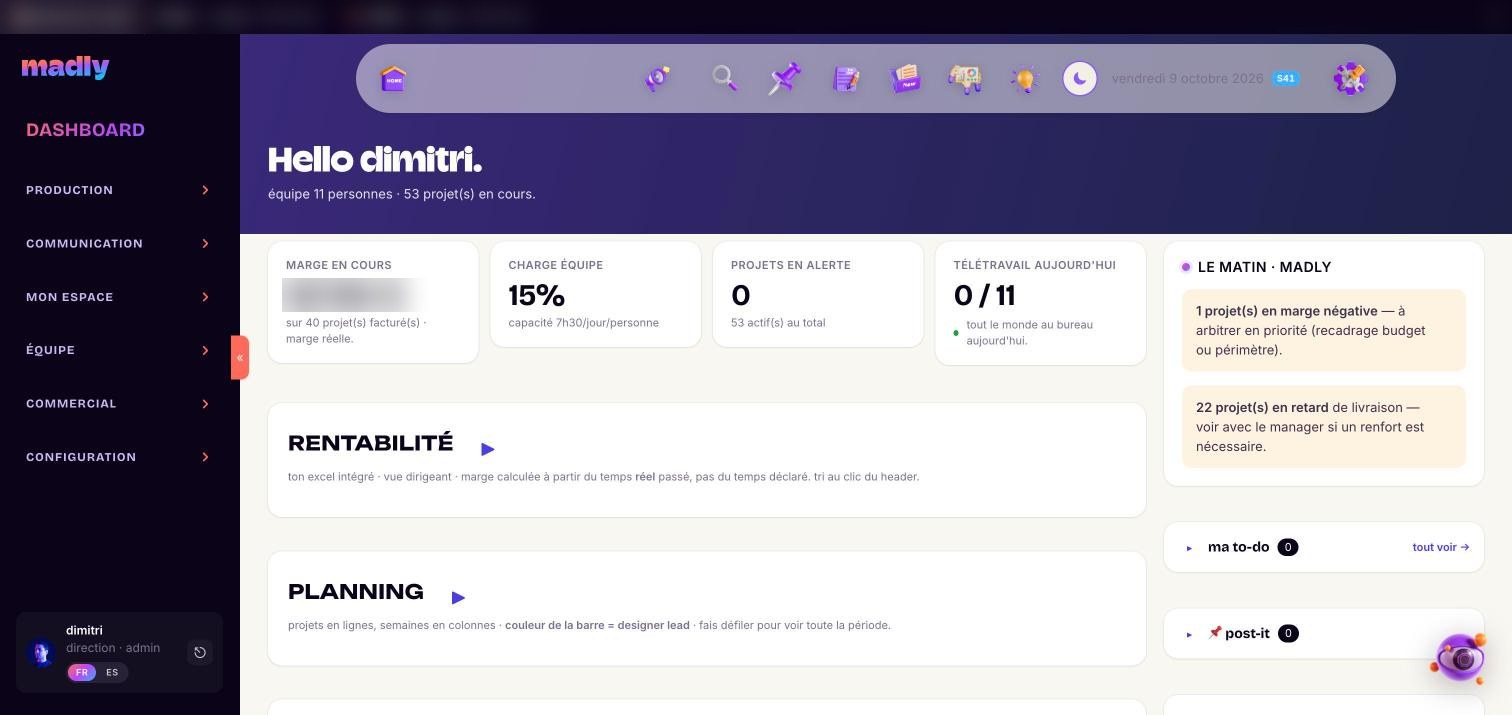Image resolution: width=1512 pixels, height=715 pixels.
Task: Expand the Production sidebar section
Action: pyautogui.click(x=118, y=190)
